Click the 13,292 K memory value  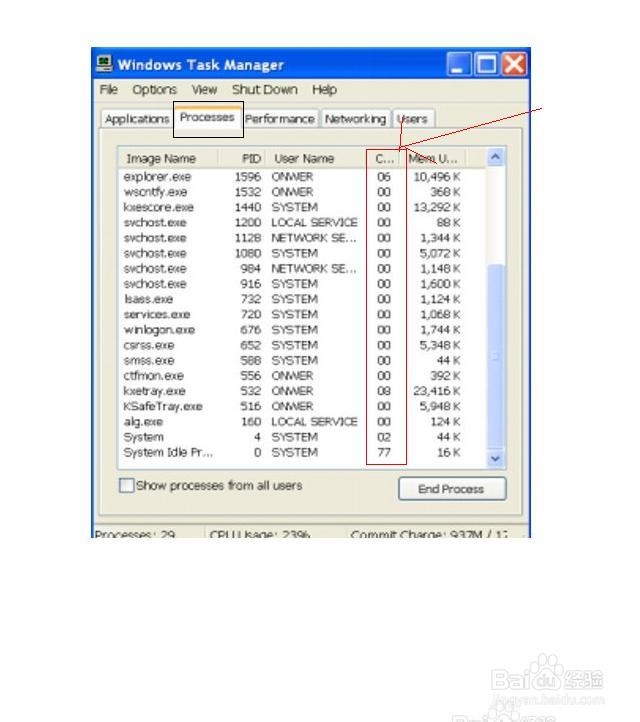[x=436, y=207]
